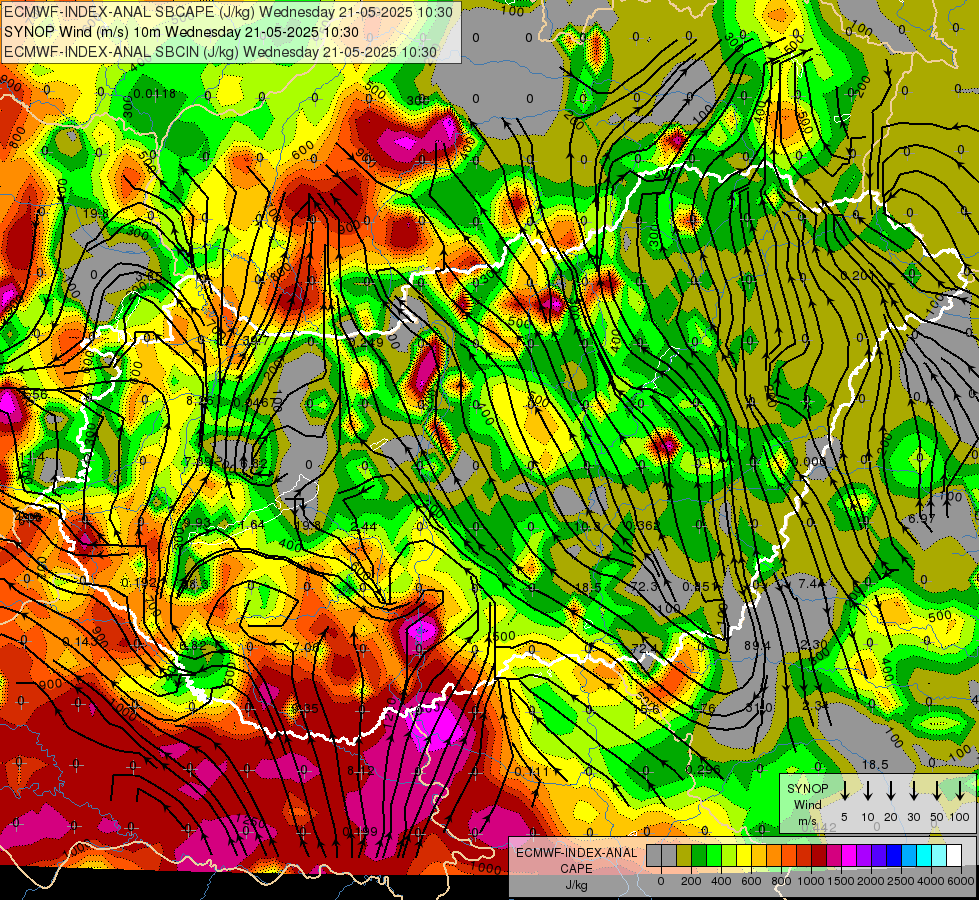979x900 pixels.
Task: Click the '10.3' value on the map
Action: (588, 527)
